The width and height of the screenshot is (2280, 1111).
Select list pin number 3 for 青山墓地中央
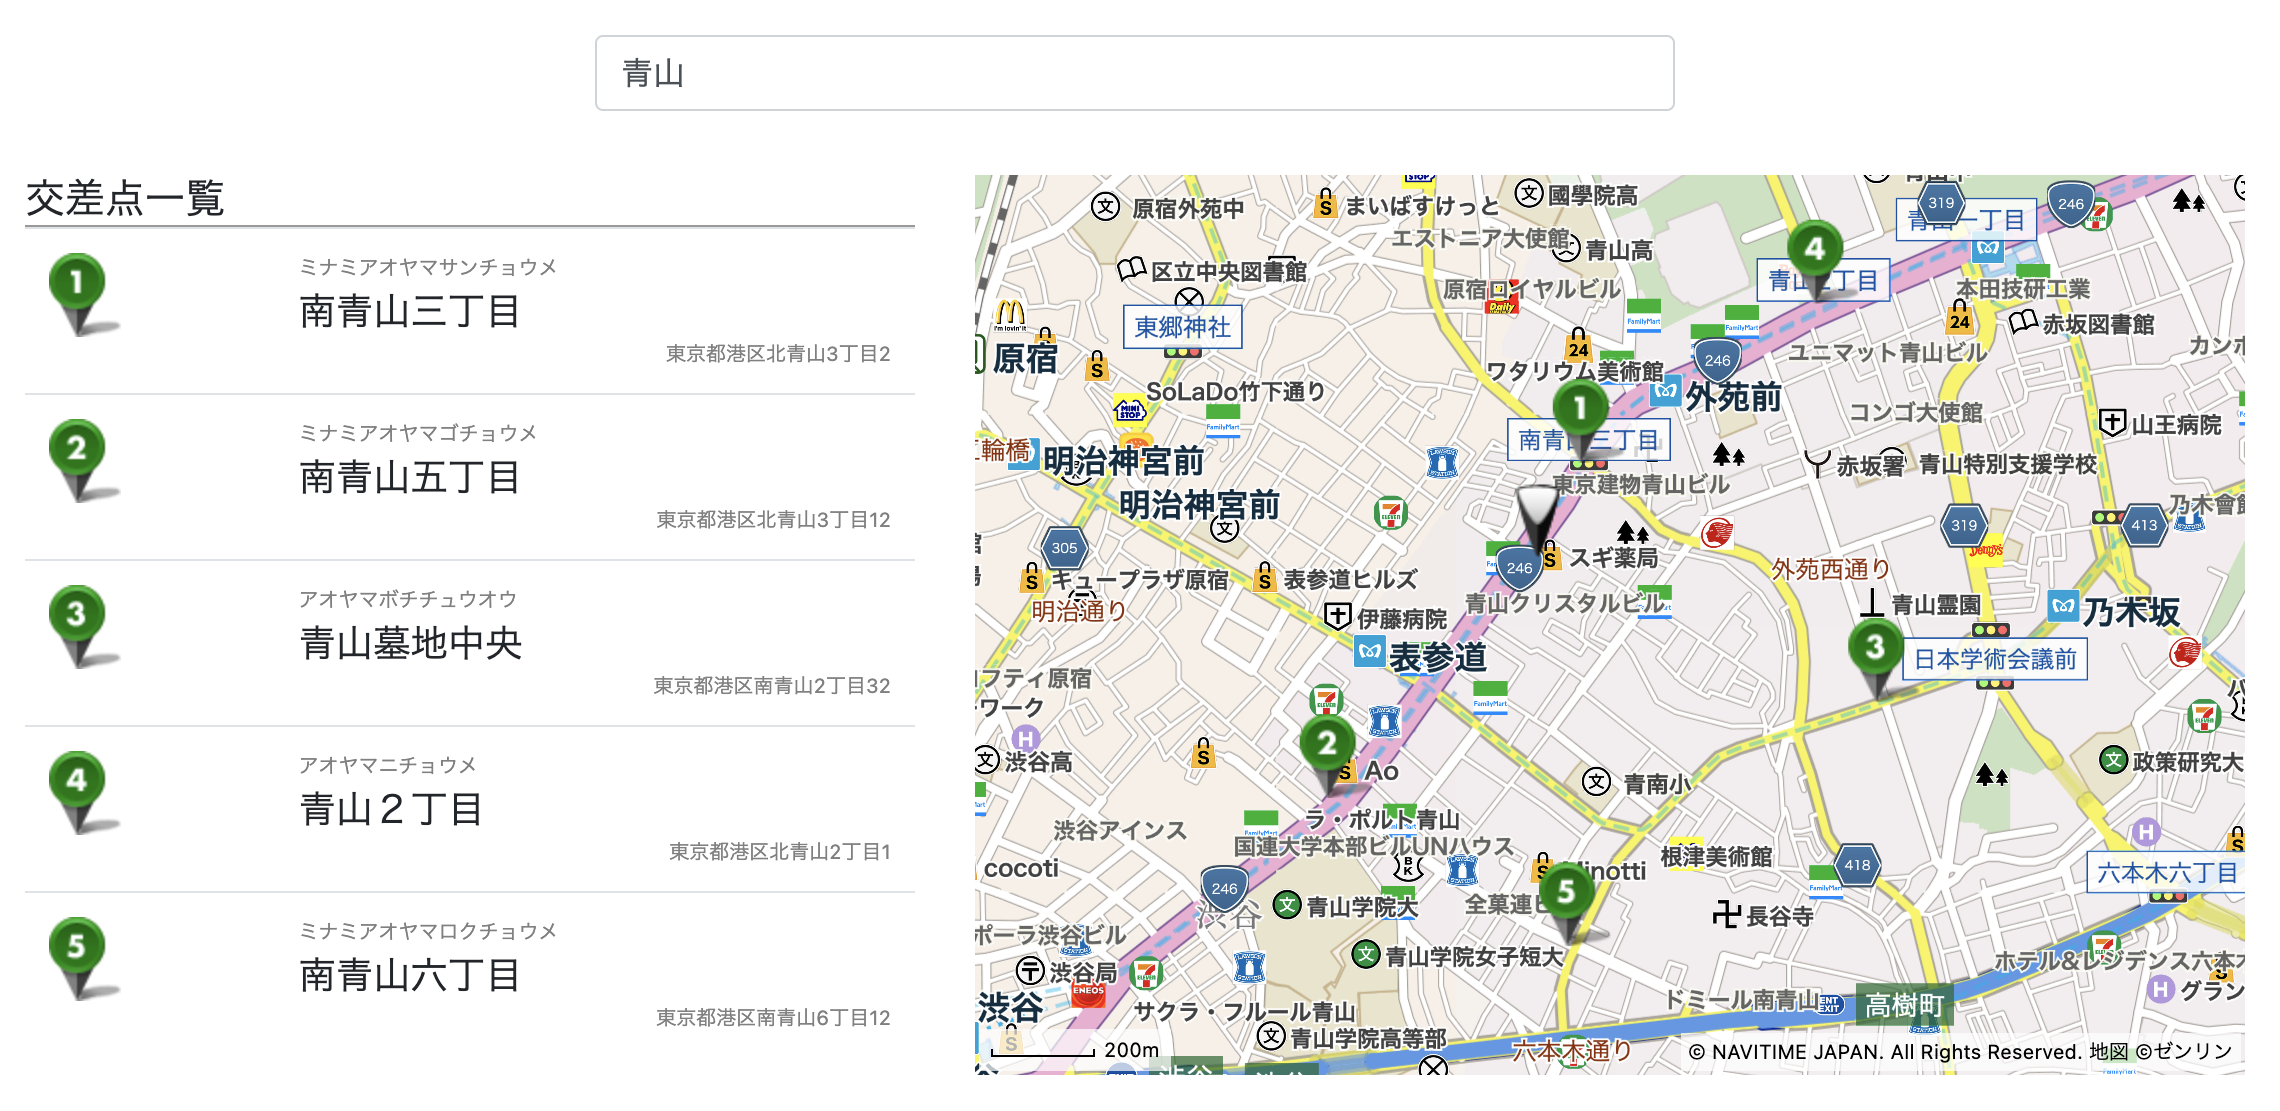click(77, 626)
